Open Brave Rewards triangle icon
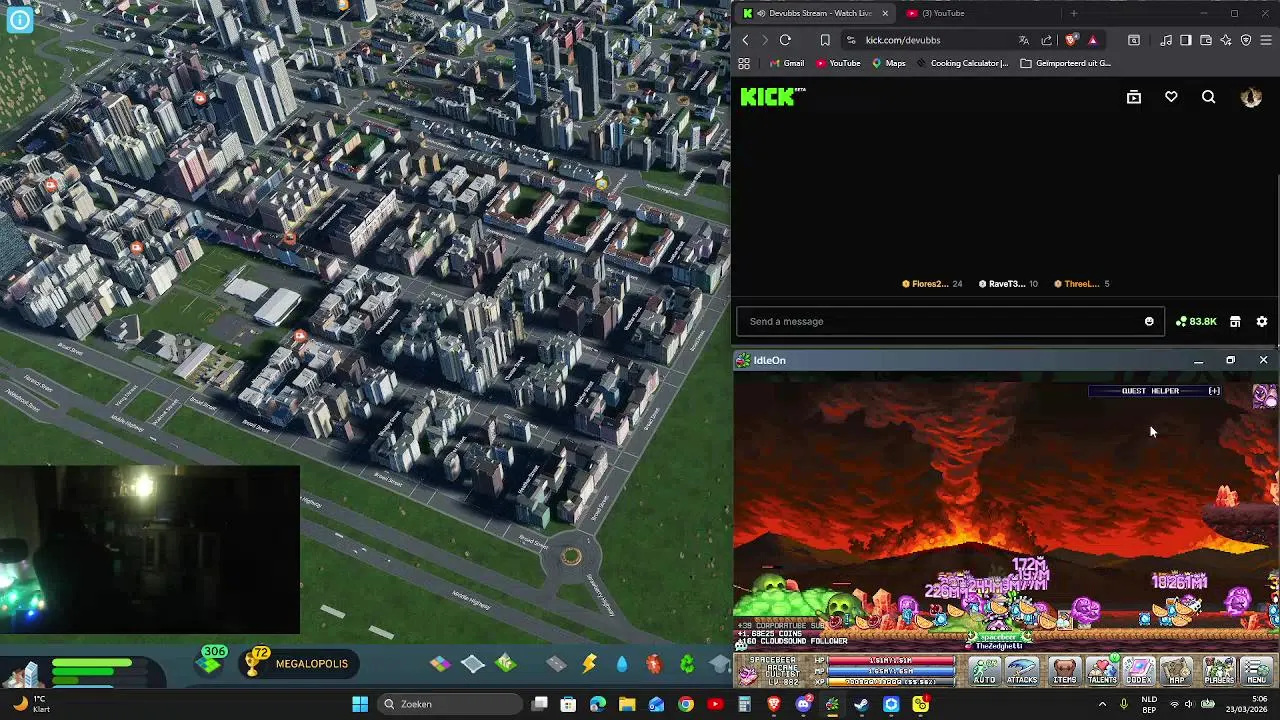 click(x=1092, y=40)
